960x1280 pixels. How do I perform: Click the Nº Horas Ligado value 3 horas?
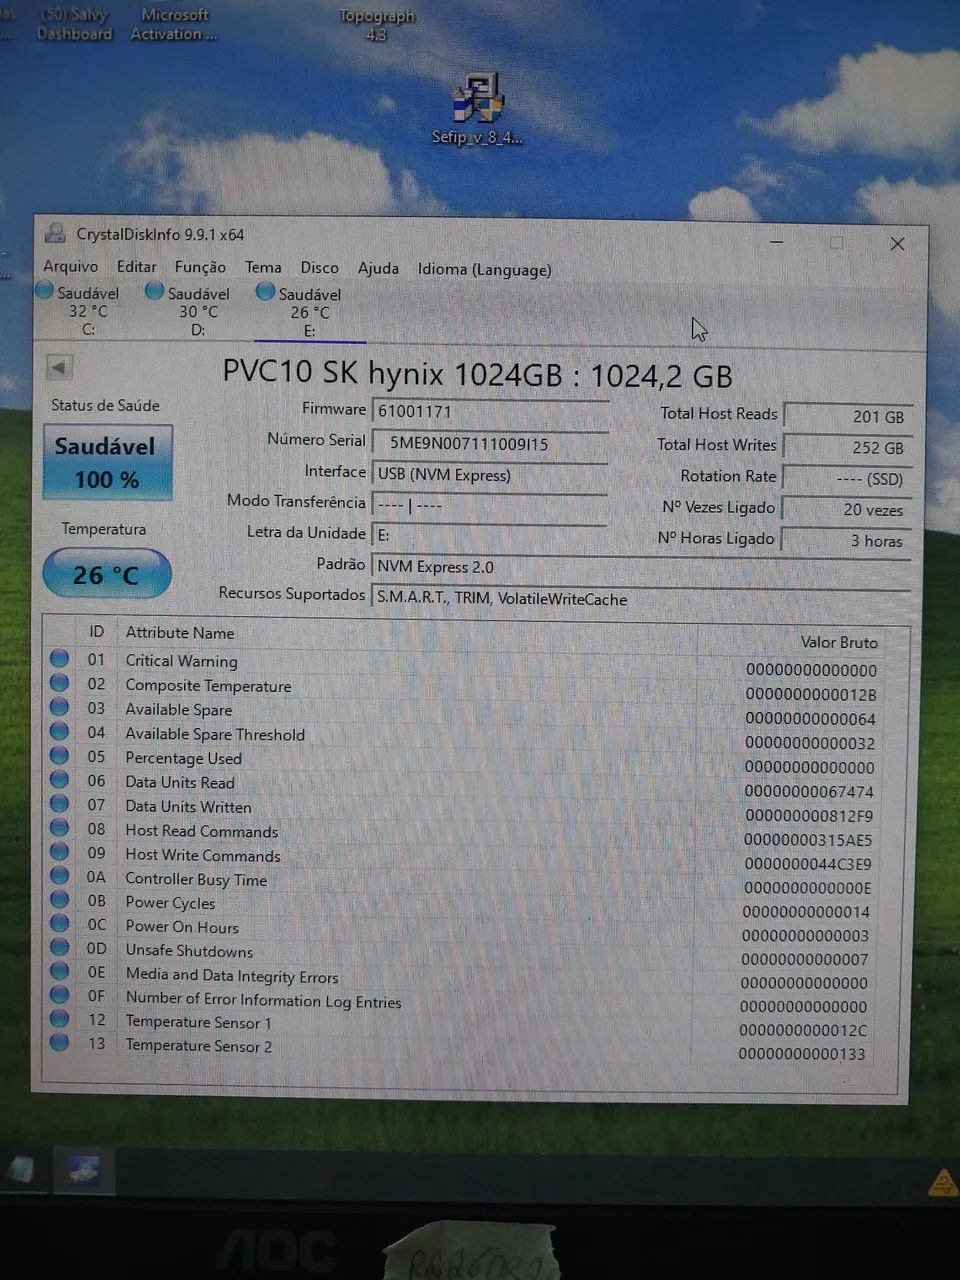848,540
